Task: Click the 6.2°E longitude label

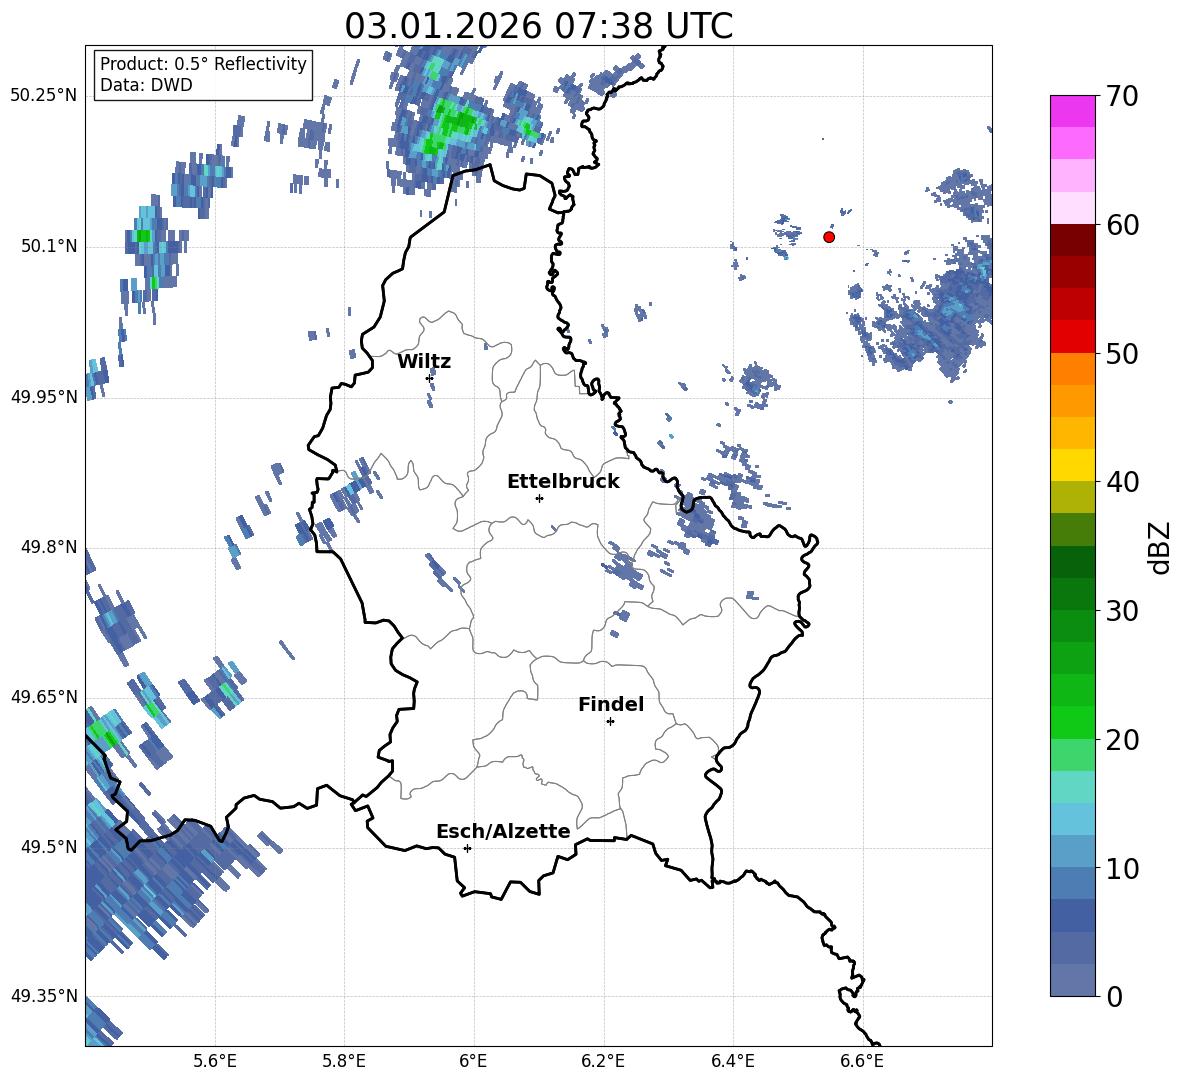Action: click(603, 1061)
